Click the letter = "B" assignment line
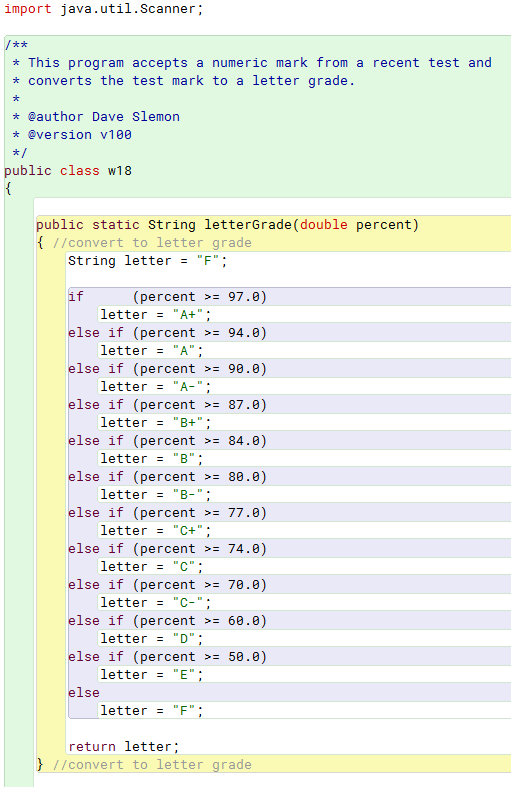Image resolution: width=511 pixels, height=787 pixels. 152,458
